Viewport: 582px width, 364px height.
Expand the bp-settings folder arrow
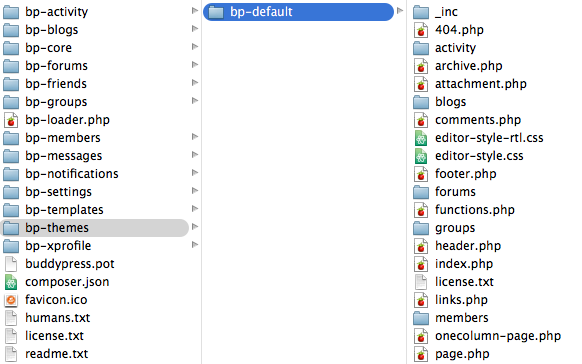[194, 191]
